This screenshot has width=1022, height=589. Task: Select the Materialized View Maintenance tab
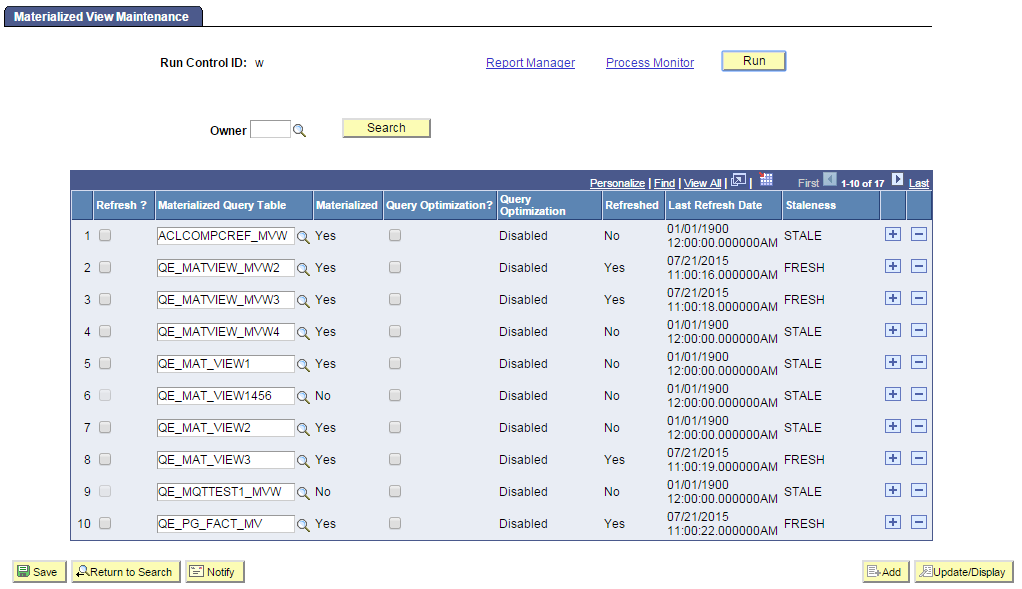point(103,16)
